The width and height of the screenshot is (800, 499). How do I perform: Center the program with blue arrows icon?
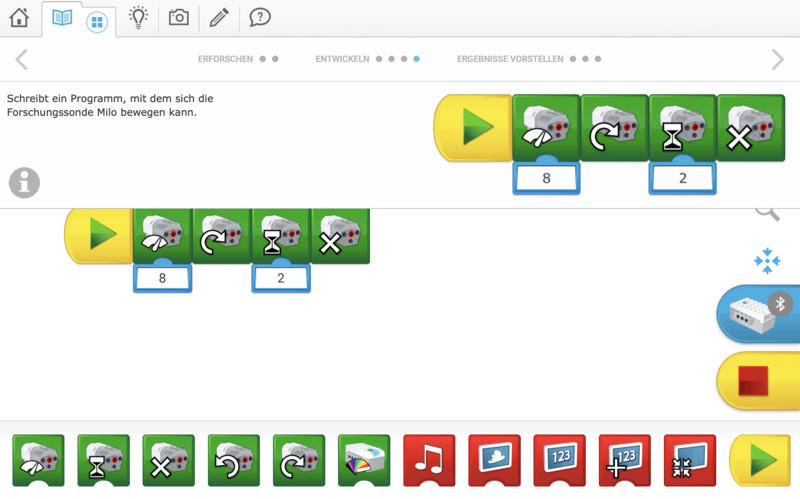pos(767,261)
